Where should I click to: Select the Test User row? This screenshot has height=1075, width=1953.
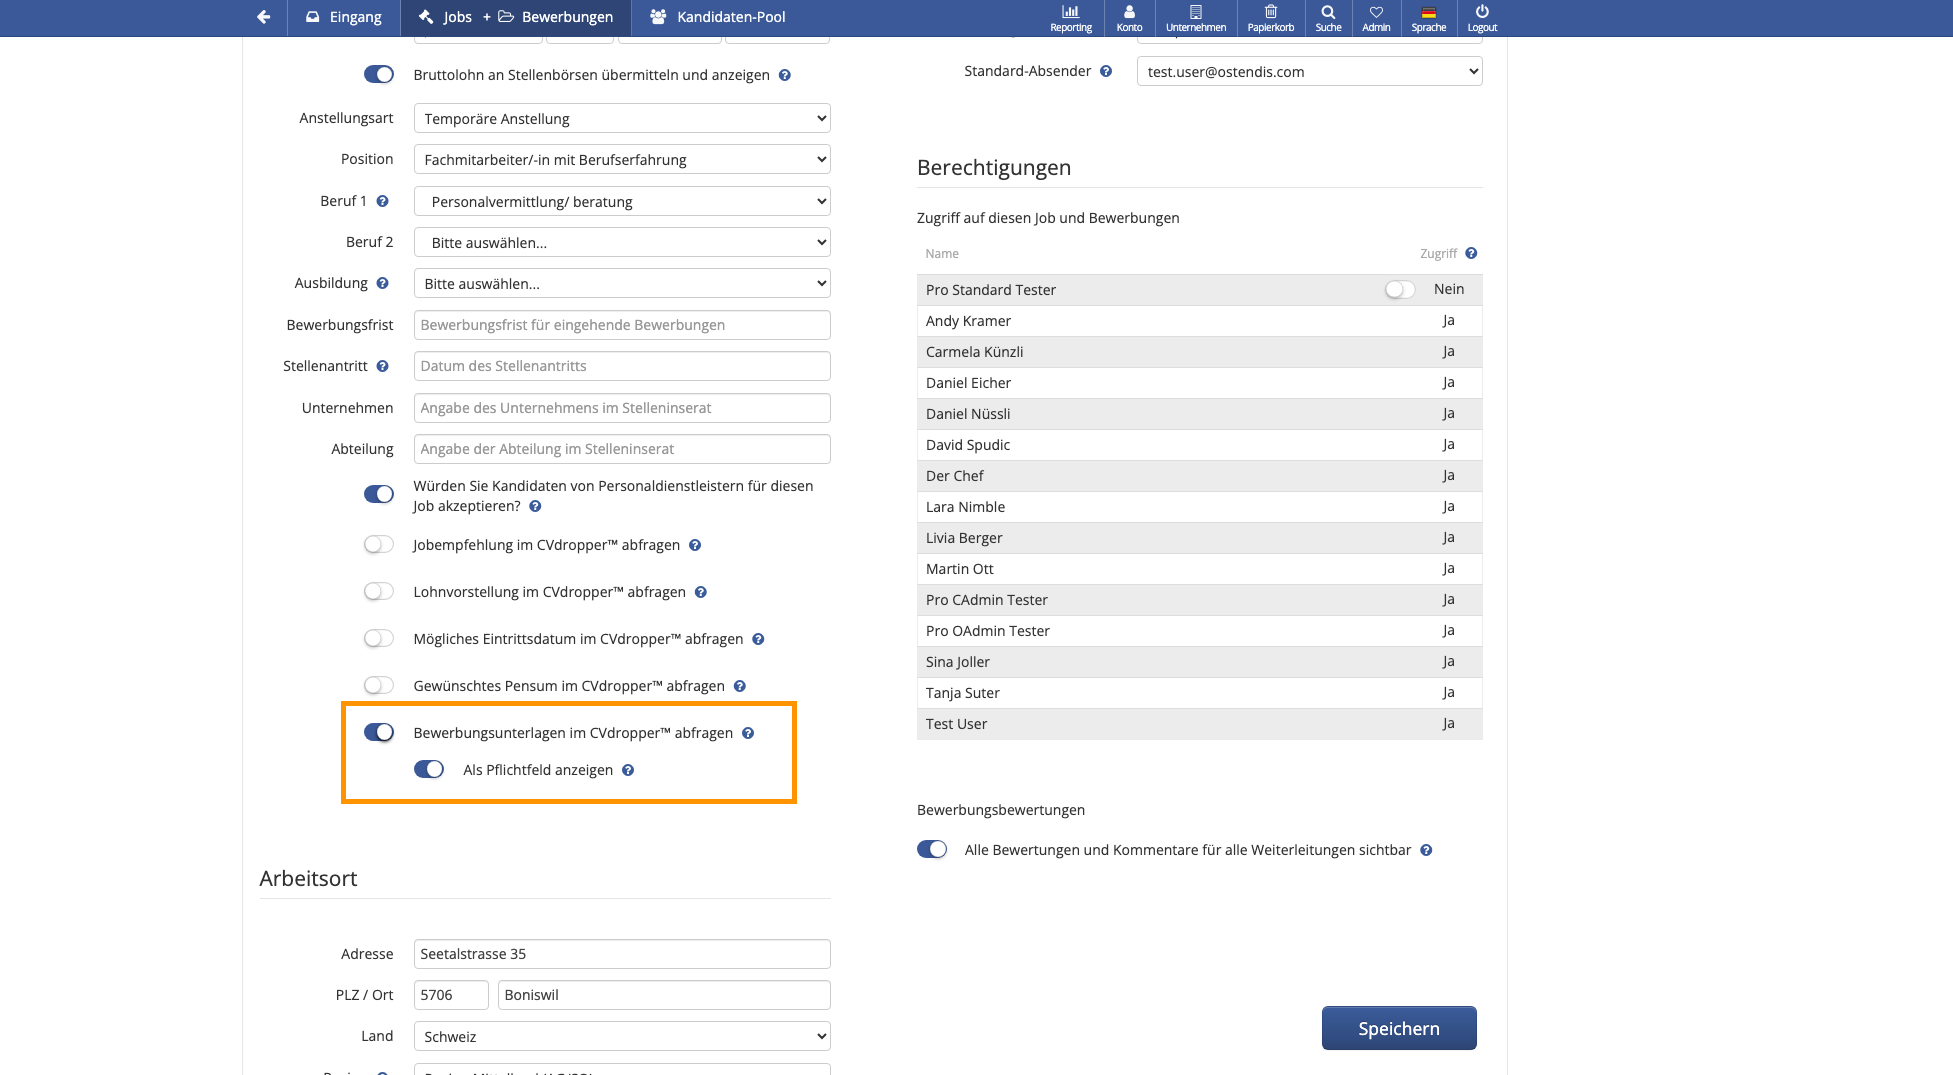tap(1199, 724)
